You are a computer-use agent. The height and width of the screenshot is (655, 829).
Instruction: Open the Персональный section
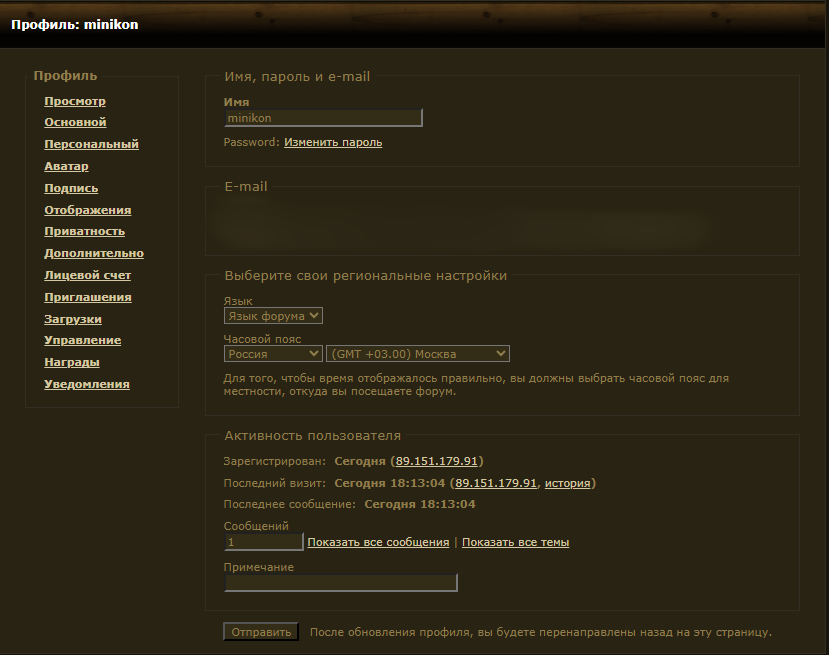(91, 144)
